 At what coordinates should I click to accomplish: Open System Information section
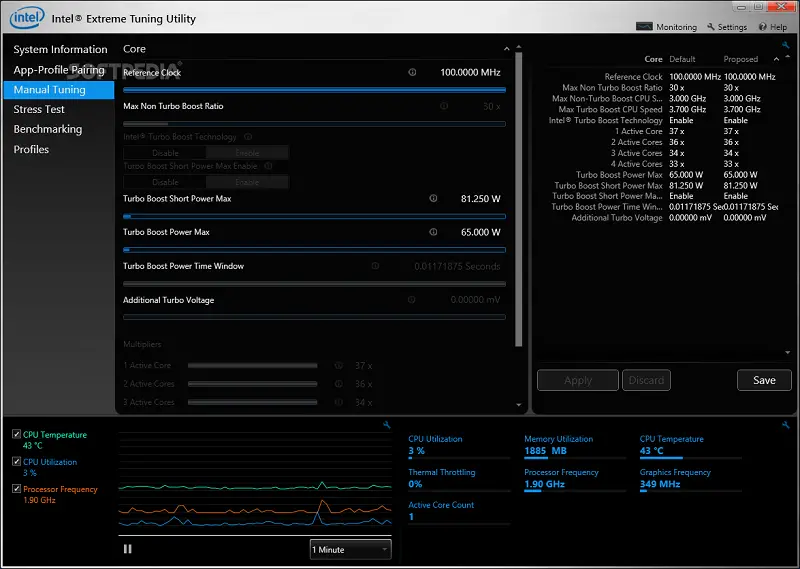tap(60, 50)
